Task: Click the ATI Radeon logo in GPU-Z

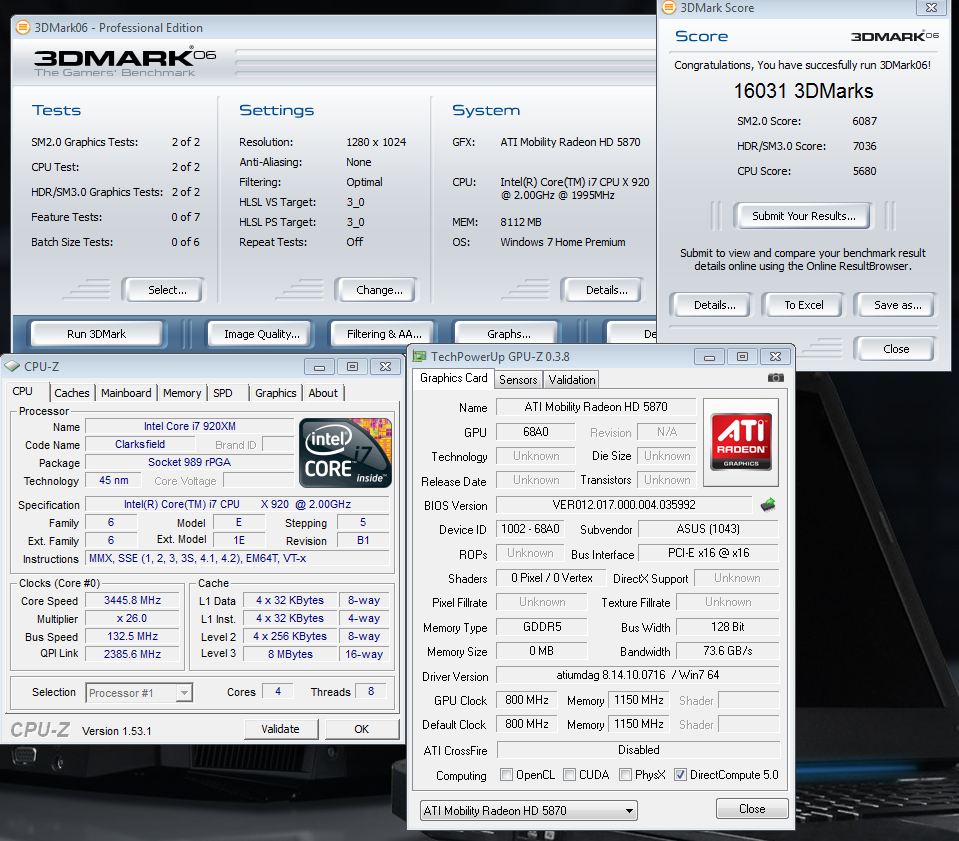Action: click(x=741, y=442)
